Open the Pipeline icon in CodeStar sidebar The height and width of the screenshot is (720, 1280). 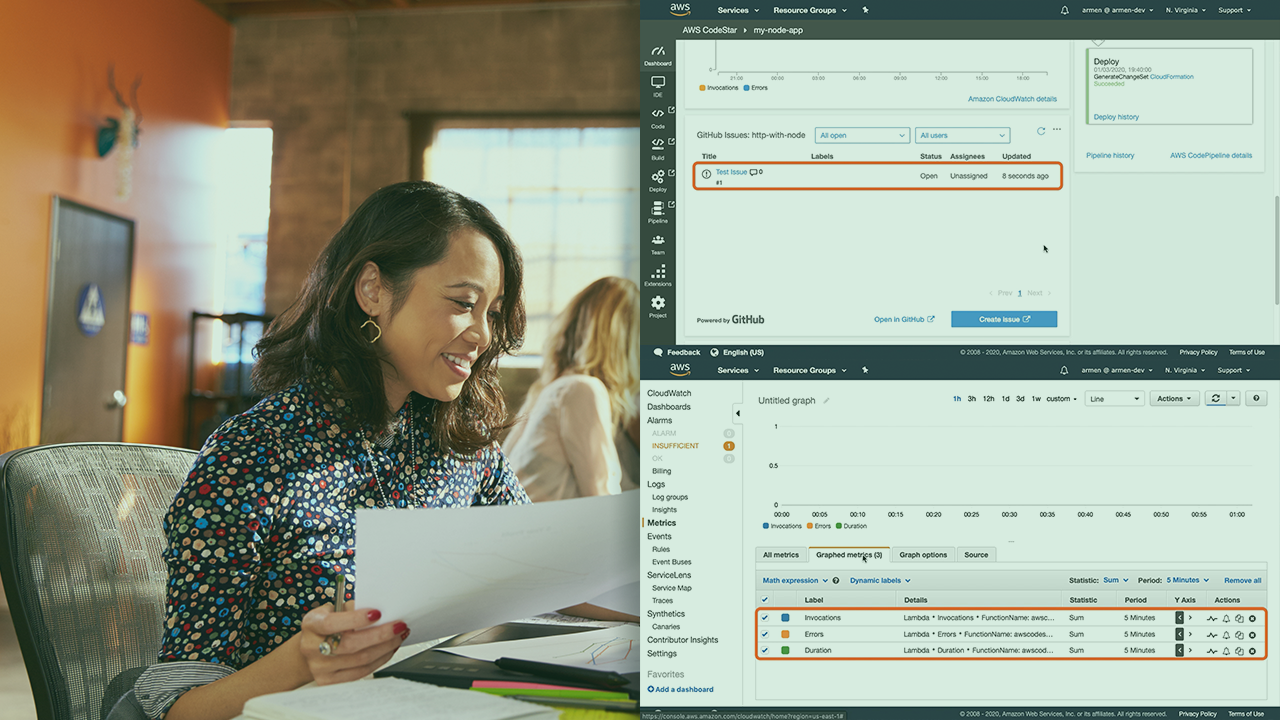(657, 211)
